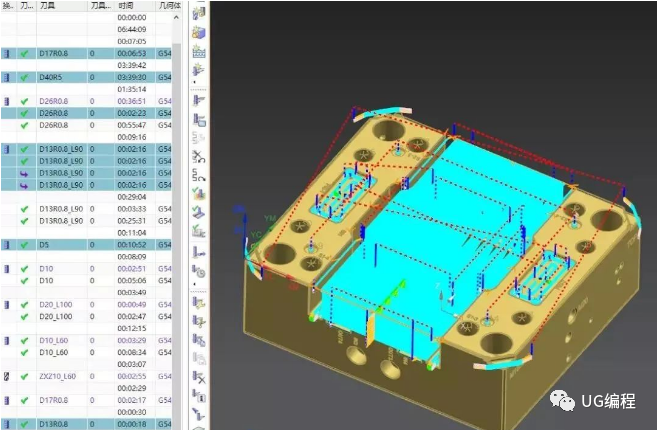This screenshot has height=430, width=657.
Task: Click tool-change icon in the ZXZ10_L60 row
Action: click(6, 376)
